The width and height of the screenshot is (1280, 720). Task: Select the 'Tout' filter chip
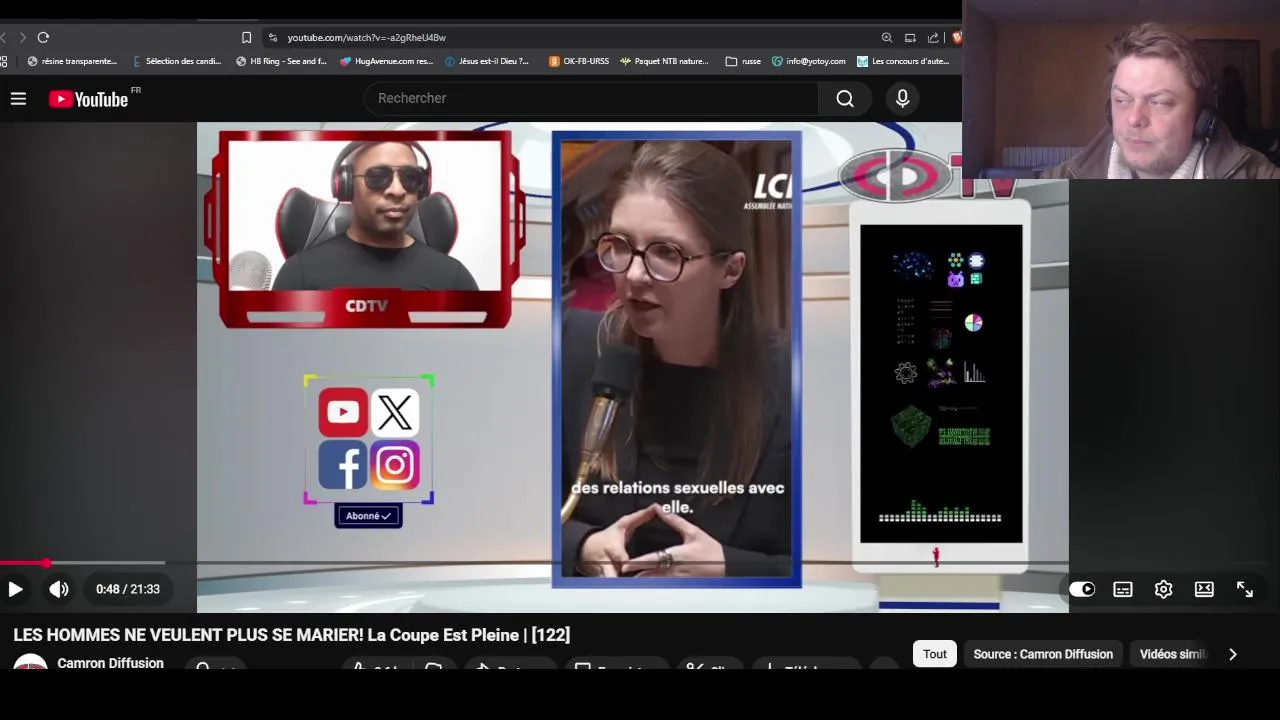(935, 654)
